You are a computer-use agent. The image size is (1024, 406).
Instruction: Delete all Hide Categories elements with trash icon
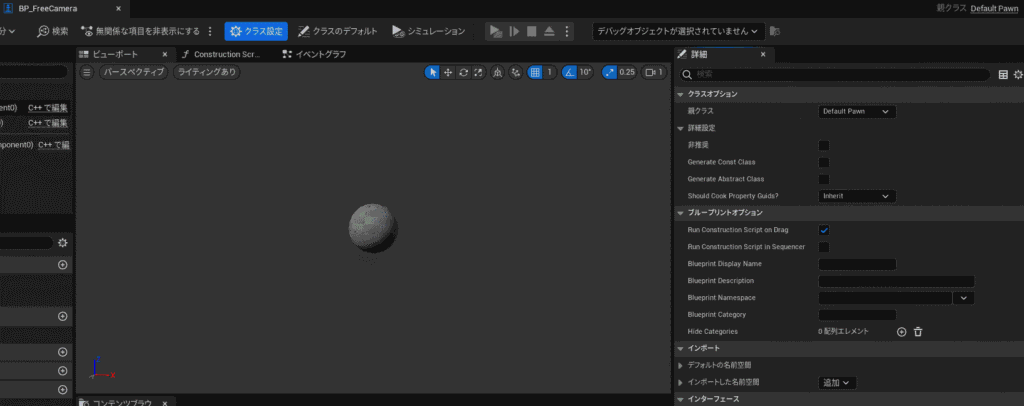pyautogui.click(x=918, y=331)
